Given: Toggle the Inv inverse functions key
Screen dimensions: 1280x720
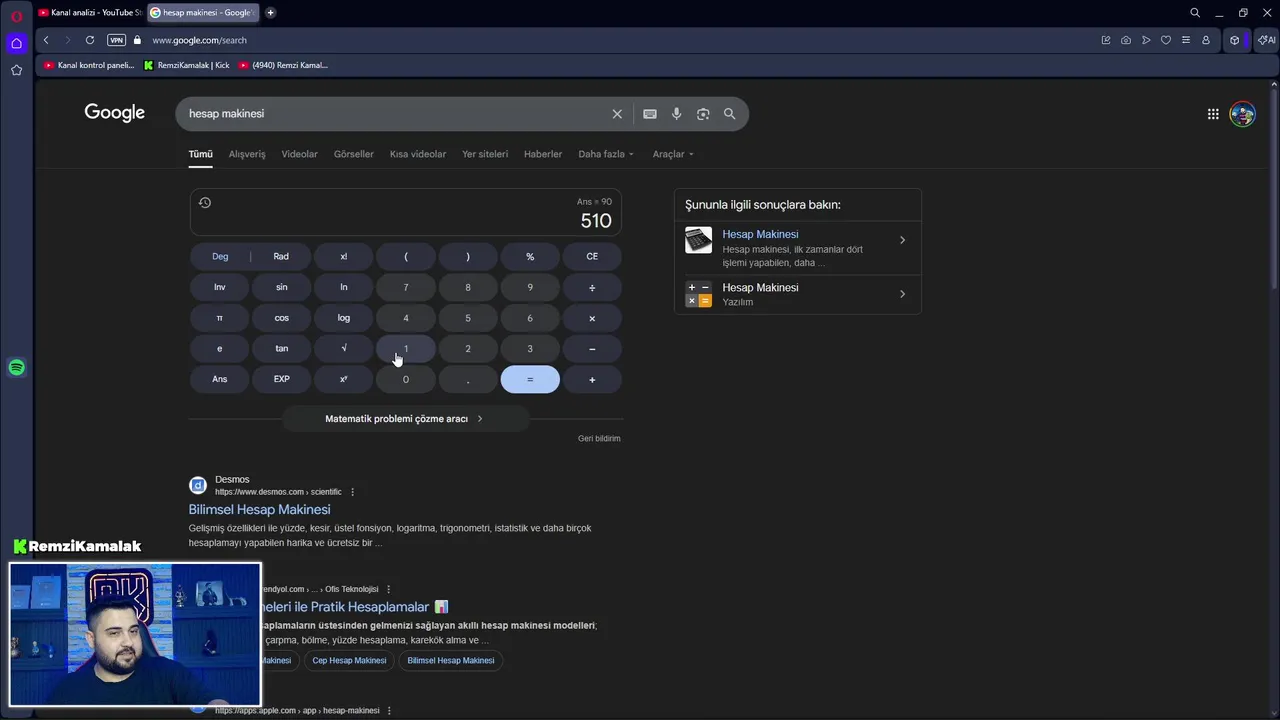Looking at the screenshot, I should pyautogui.click(x=220, y=287).
